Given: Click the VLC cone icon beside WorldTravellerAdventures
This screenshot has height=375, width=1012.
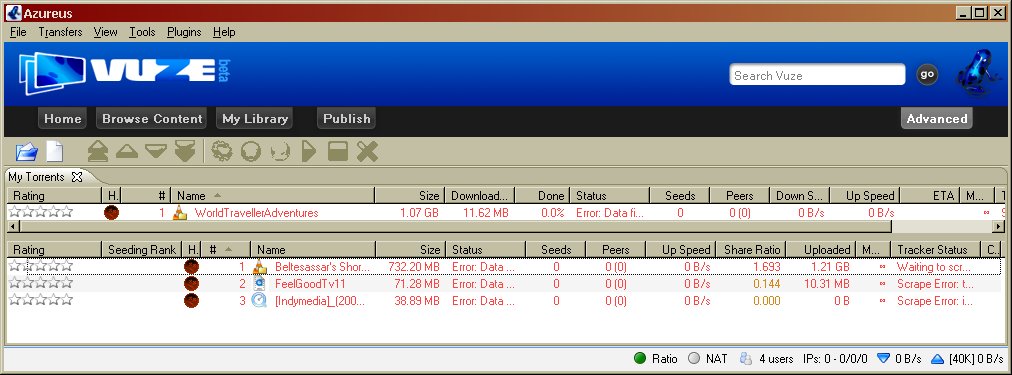Looking at the screenshot, I should point(179,212).
